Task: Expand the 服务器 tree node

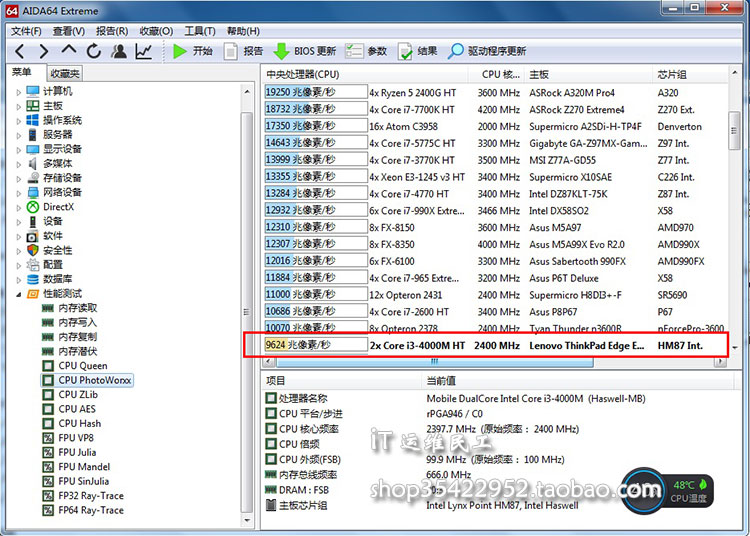Action: click(x=19, y=135)
